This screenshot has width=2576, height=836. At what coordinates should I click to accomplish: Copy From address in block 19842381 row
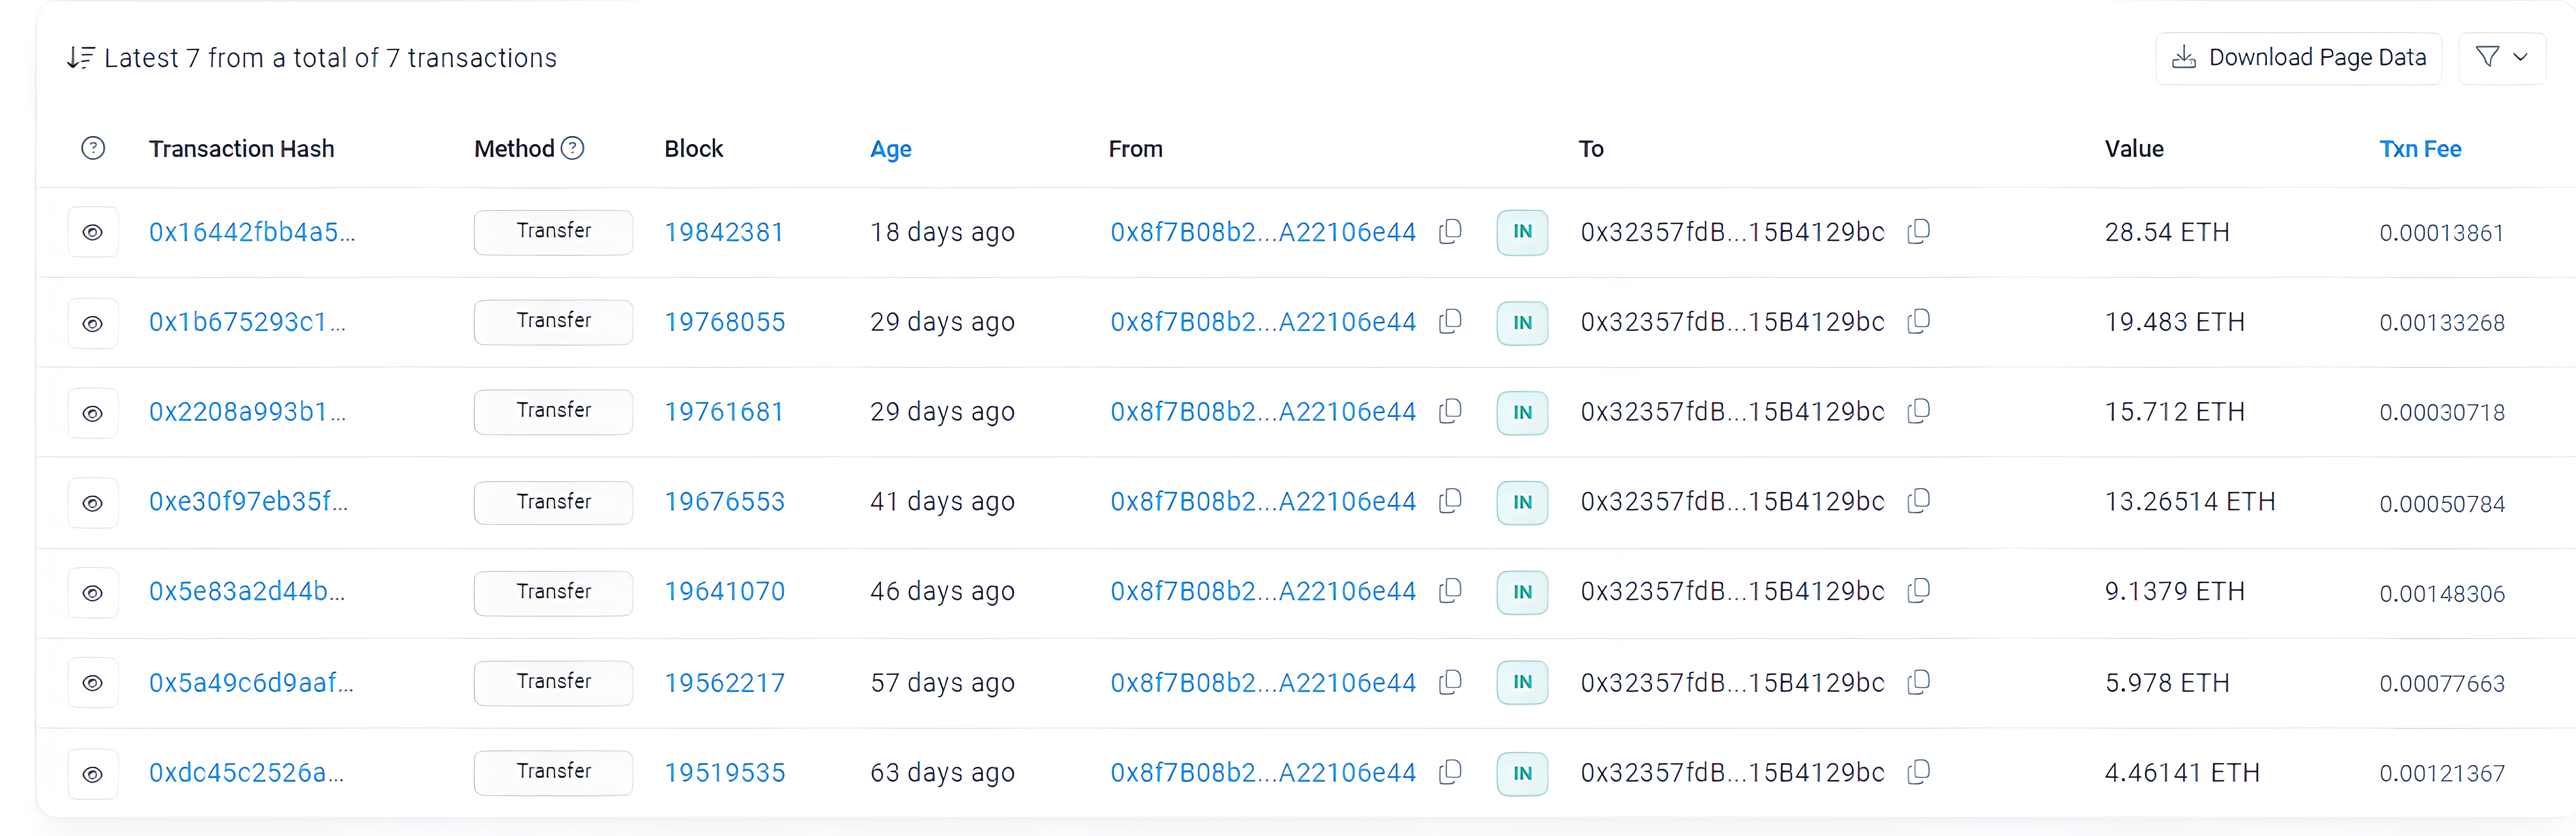tap(1450, 232)
